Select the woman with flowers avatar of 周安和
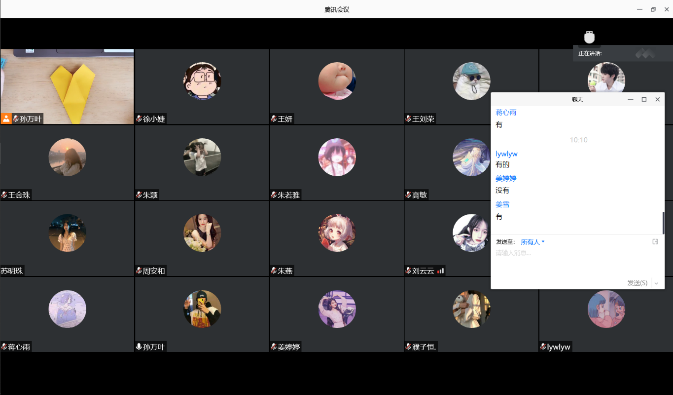The image size is (673, 395). (202, 233)
